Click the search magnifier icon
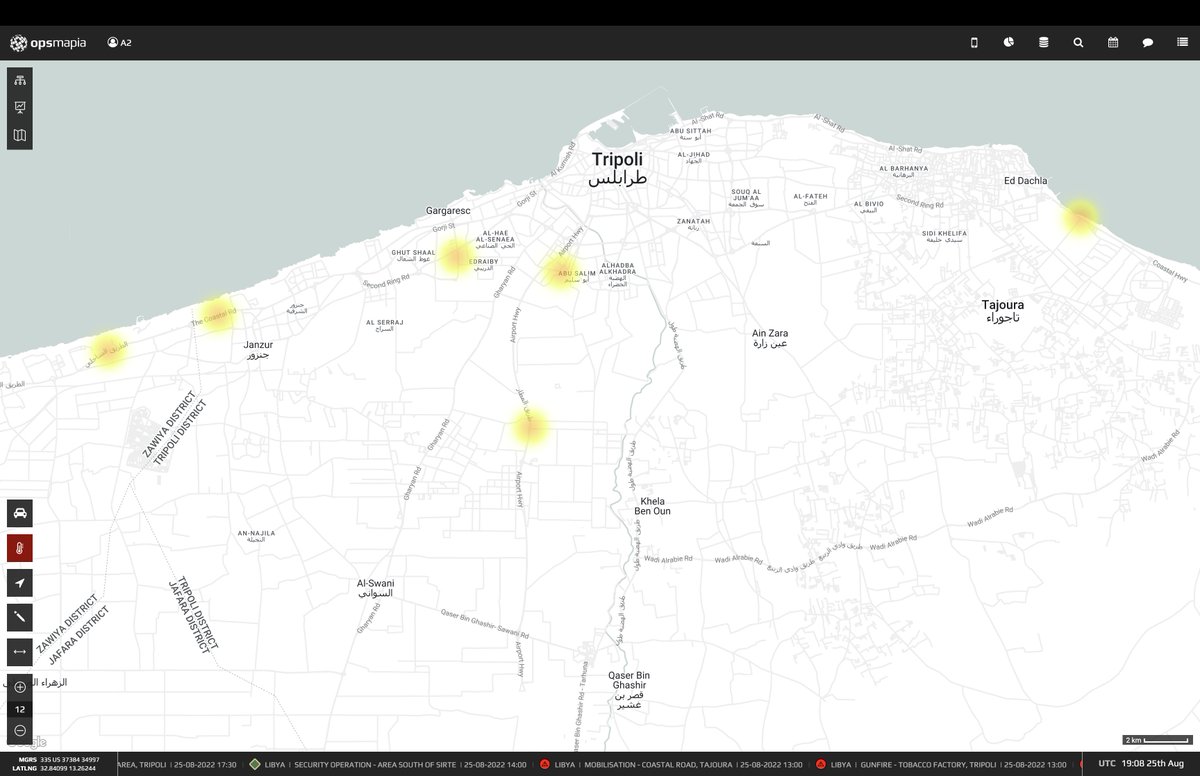Image resolution: width=1200 pixels, height=776 pixels. pos(1078,43)
